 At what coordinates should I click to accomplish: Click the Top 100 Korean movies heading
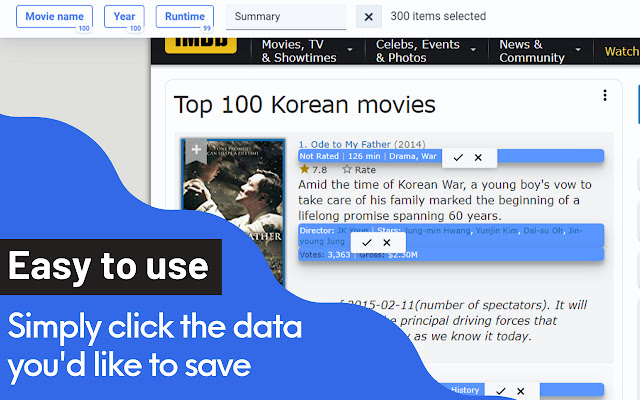pyautogui.click(x=304, y=105)
